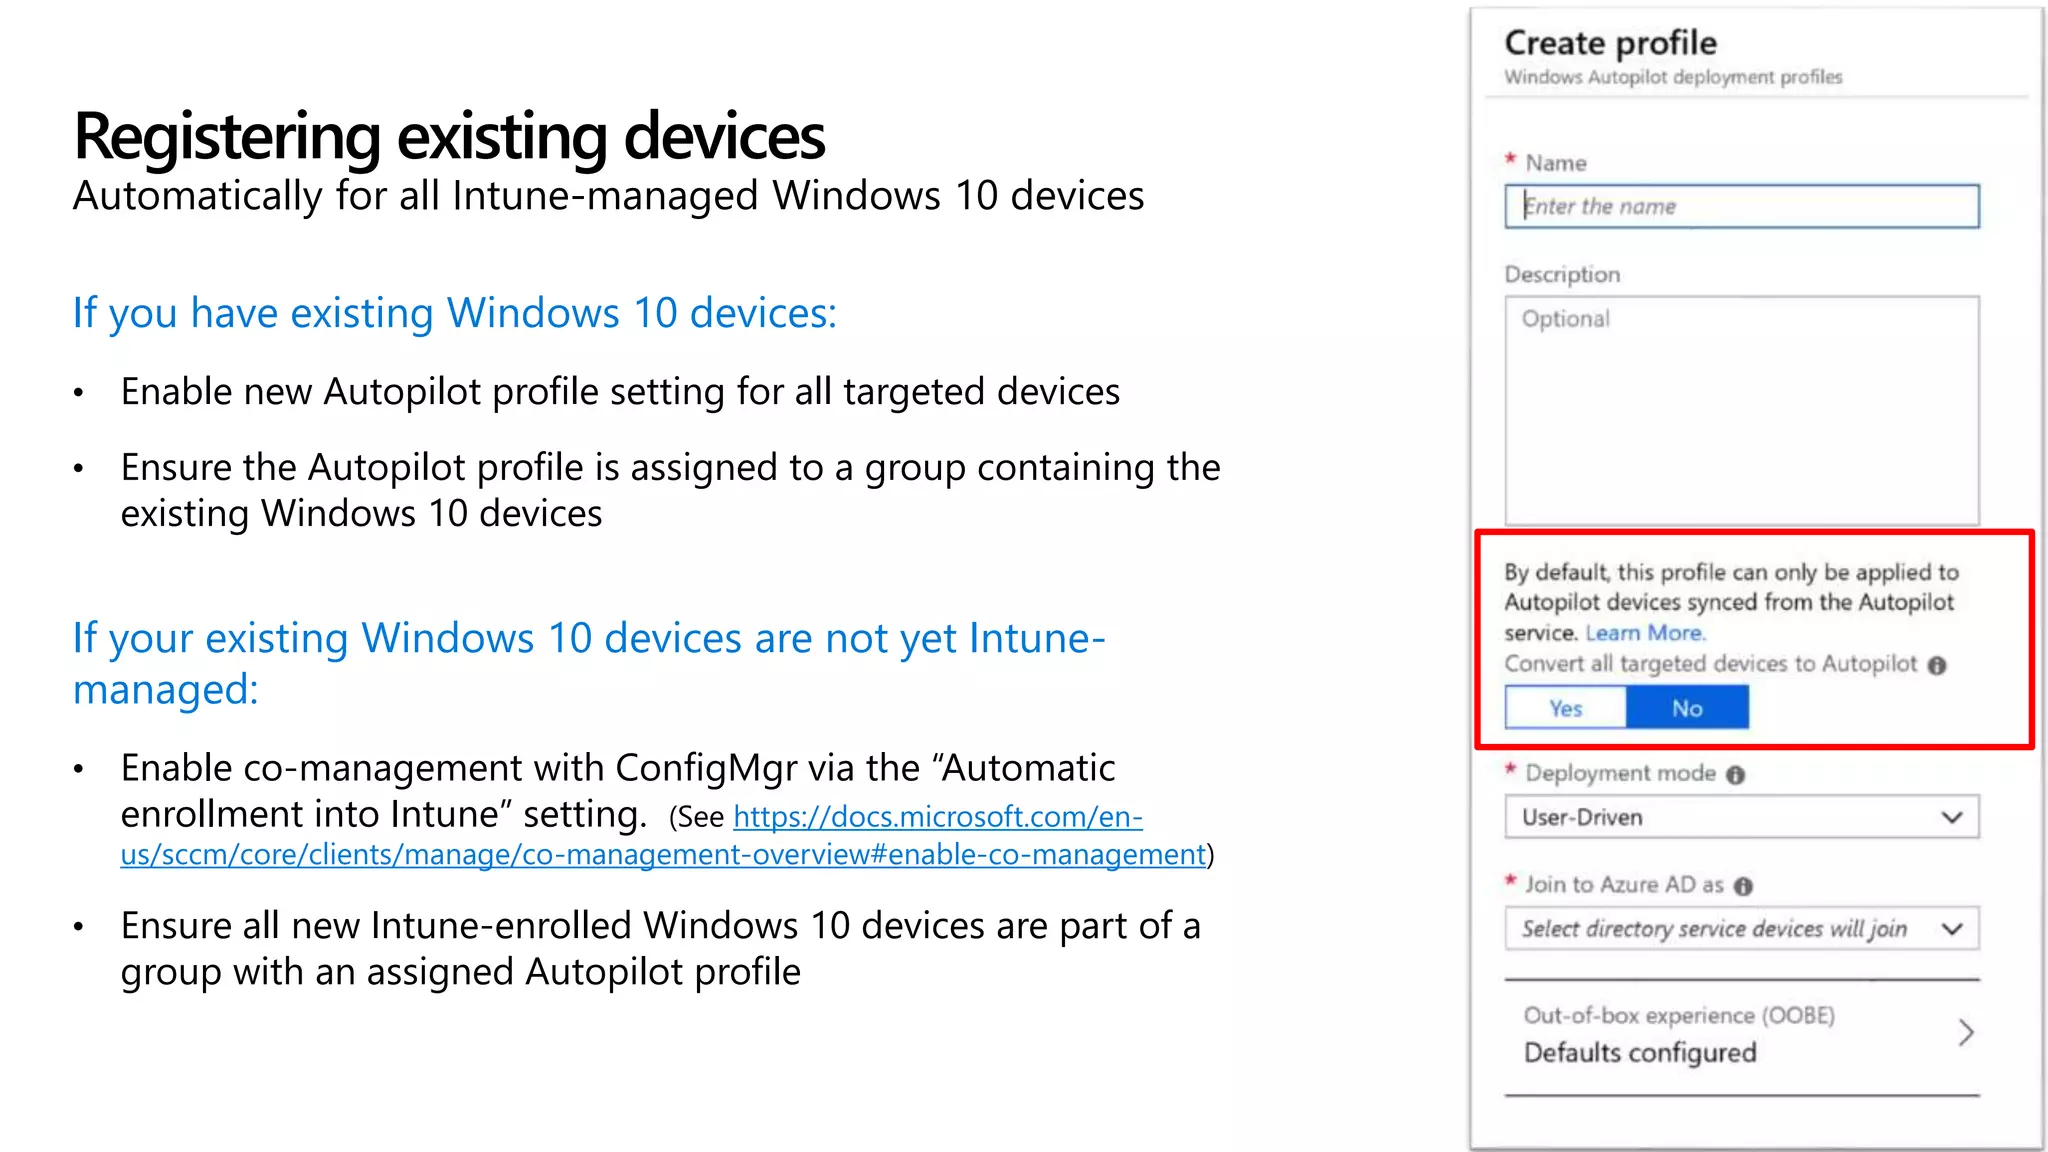2048x1152 pixels.
Task: Click the info icon beside Convert all targeted devices
Action: pos(1937,666)
